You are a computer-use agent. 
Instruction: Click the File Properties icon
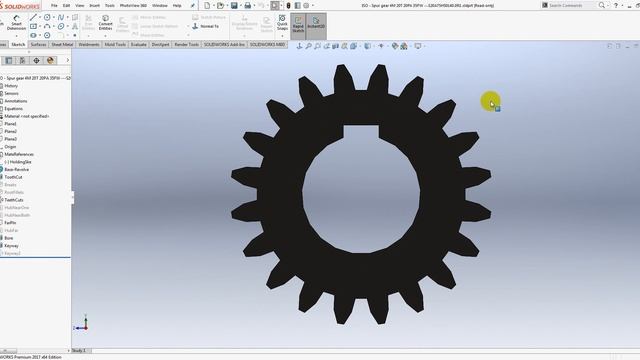tap(297, 5)
